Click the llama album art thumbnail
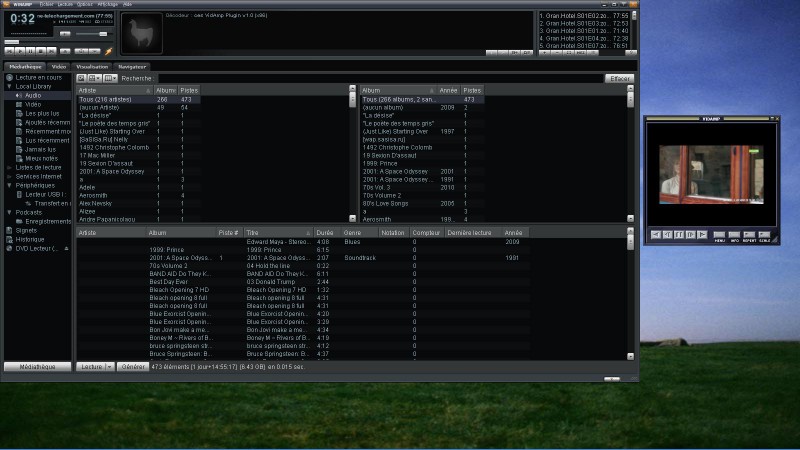 (142, 33)
